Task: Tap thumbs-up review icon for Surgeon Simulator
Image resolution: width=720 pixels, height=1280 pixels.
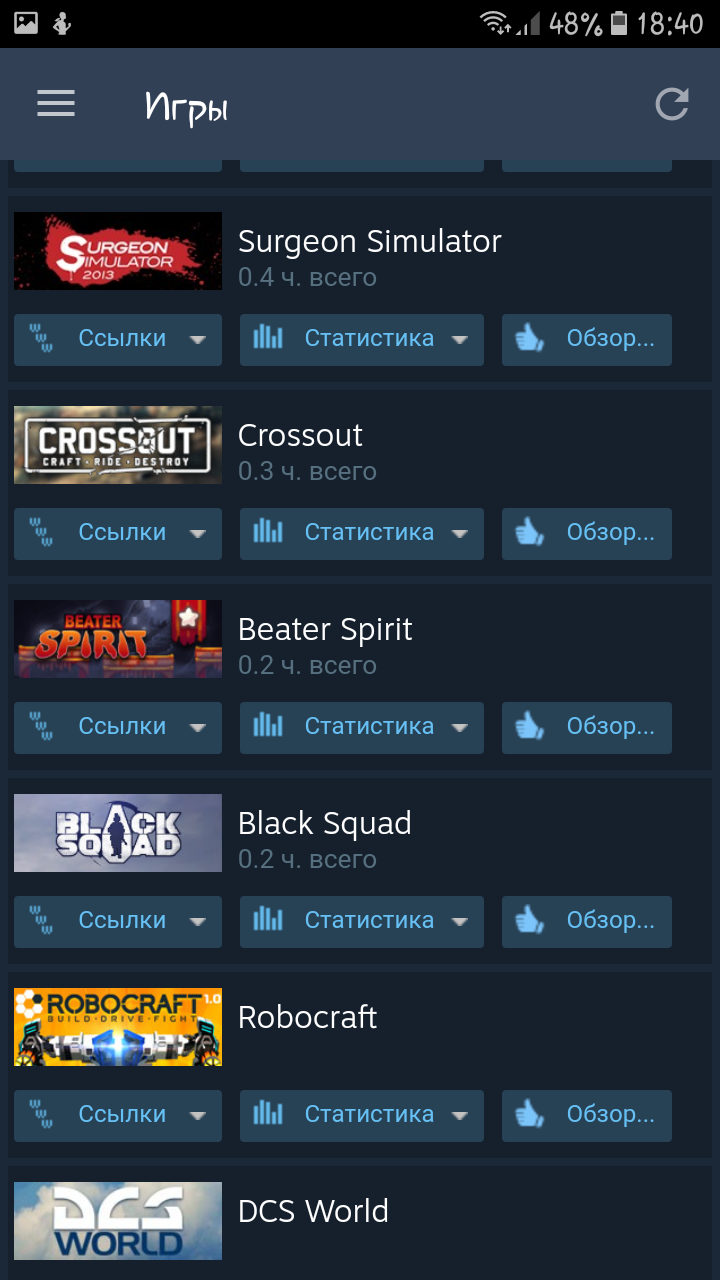Action: pyautogui.click(x=529, y=339)
